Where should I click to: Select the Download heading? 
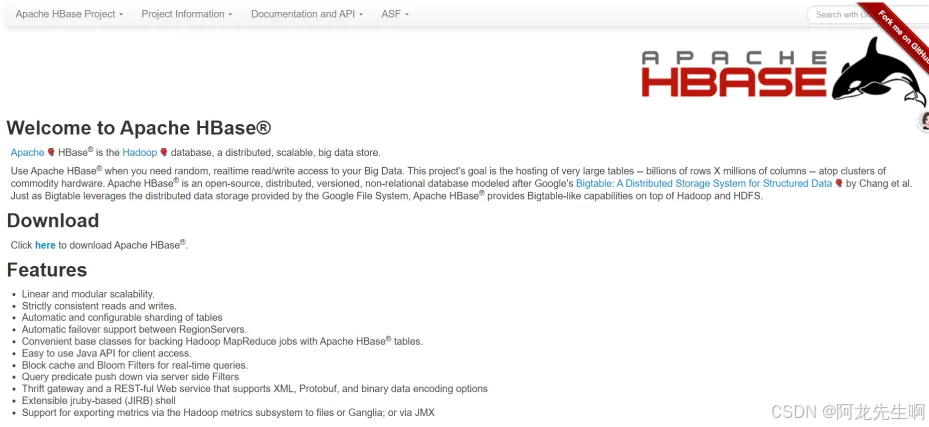53,220
